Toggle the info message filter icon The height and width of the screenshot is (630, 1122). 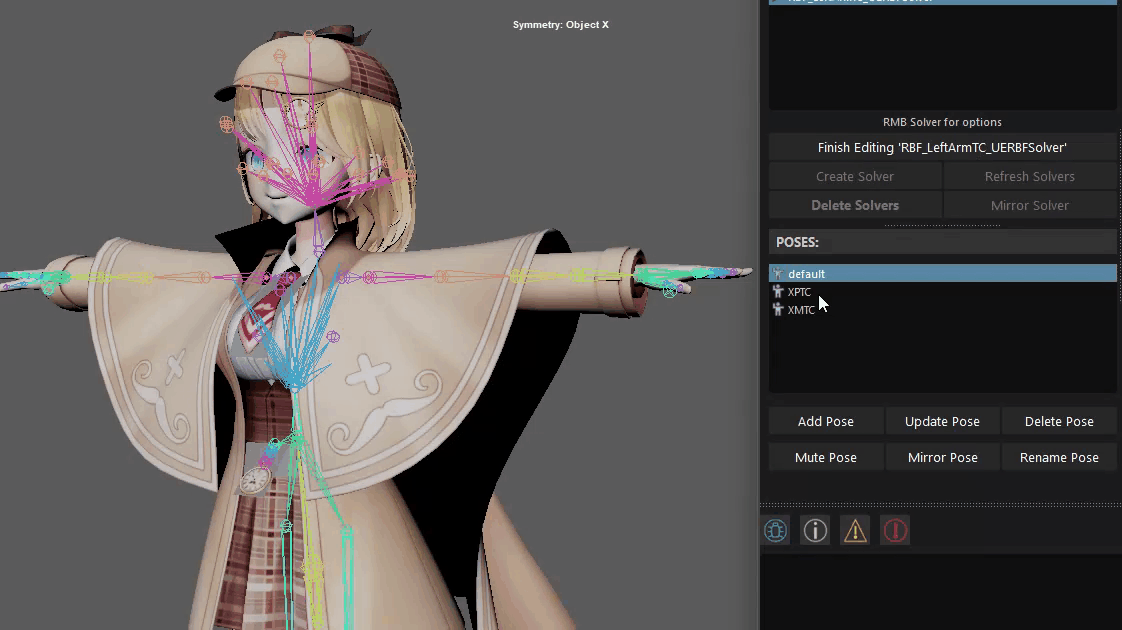(815, 530)
